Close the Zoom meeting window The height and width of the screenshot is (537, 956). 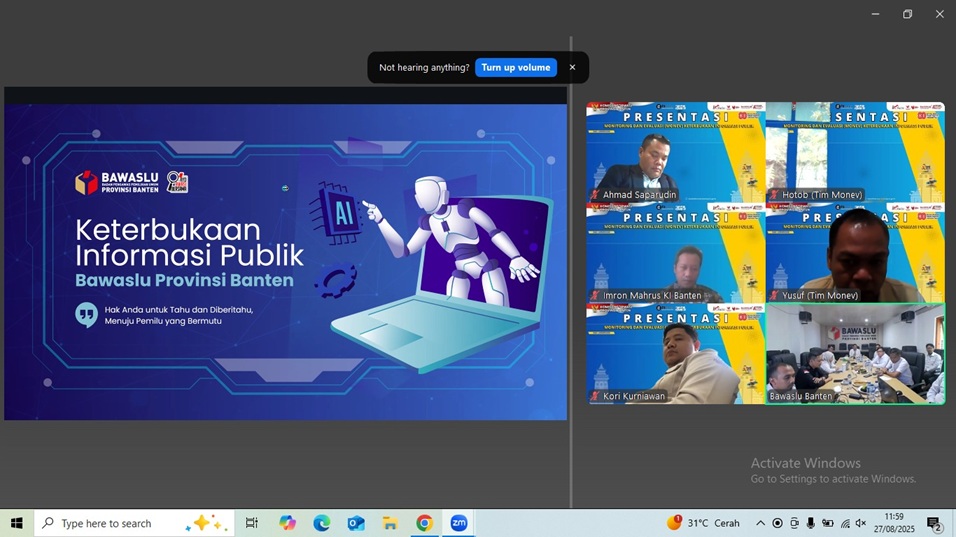(x=940, y=14)
